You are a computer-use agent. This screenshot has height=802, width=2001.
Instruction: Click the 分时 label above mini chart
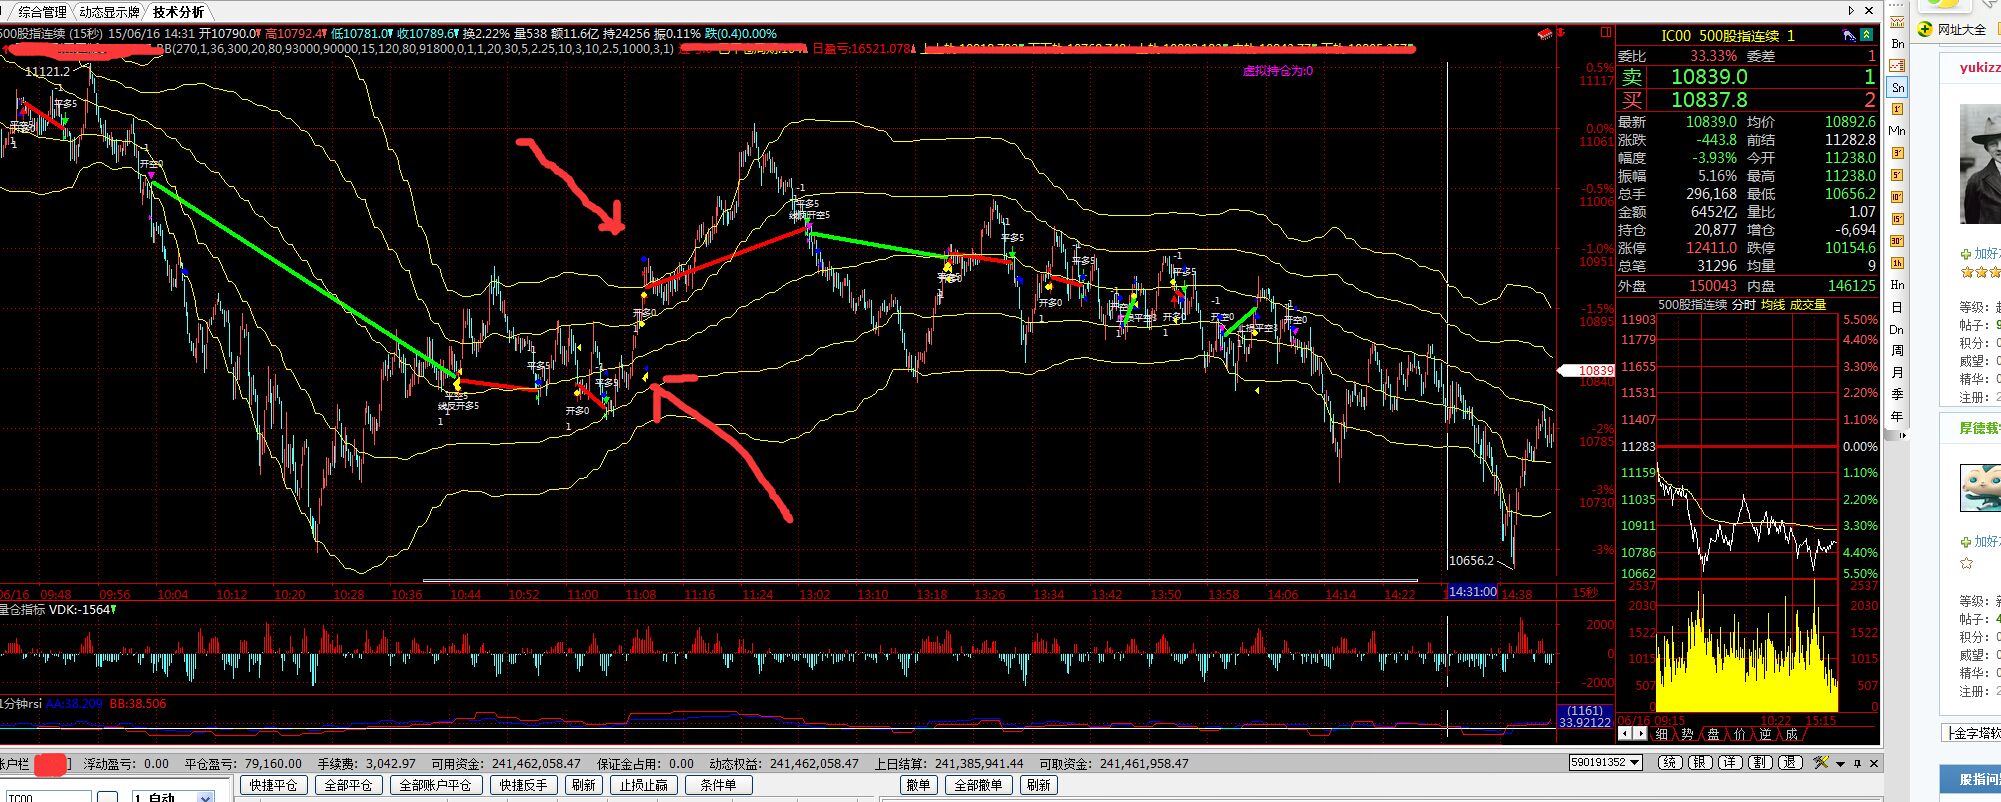click(x=1743, y=305)
